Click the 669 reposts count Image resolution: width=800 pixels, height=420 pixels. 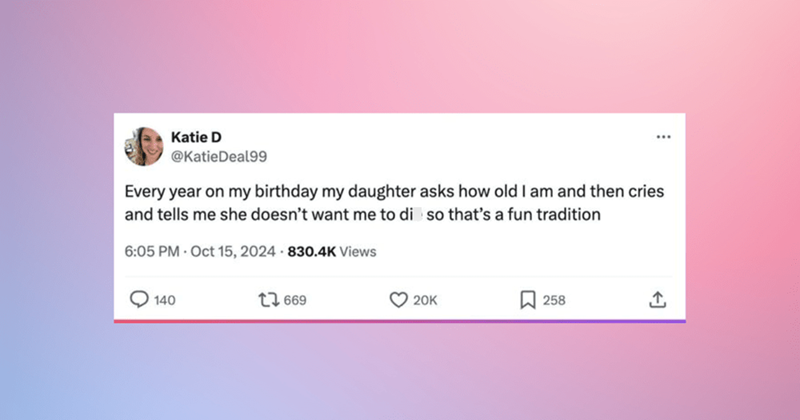(x=294, y=300)
